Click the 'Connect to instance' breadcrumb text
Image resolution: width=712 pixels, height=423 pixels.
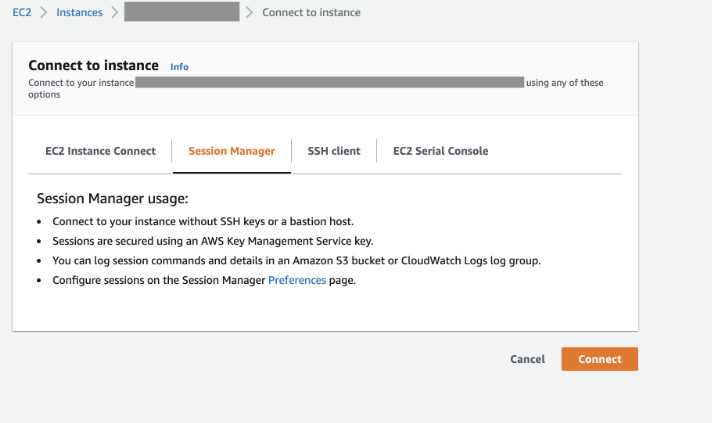[311, 12]
